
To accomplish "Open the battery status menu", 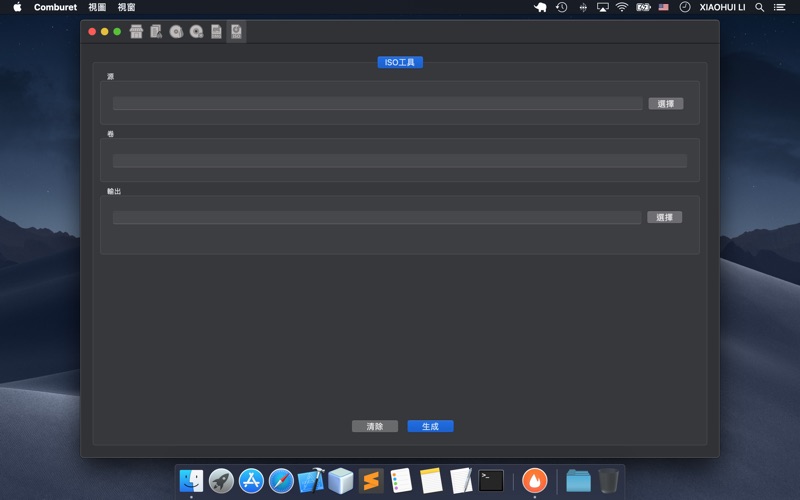I will (x=643, y=7).
